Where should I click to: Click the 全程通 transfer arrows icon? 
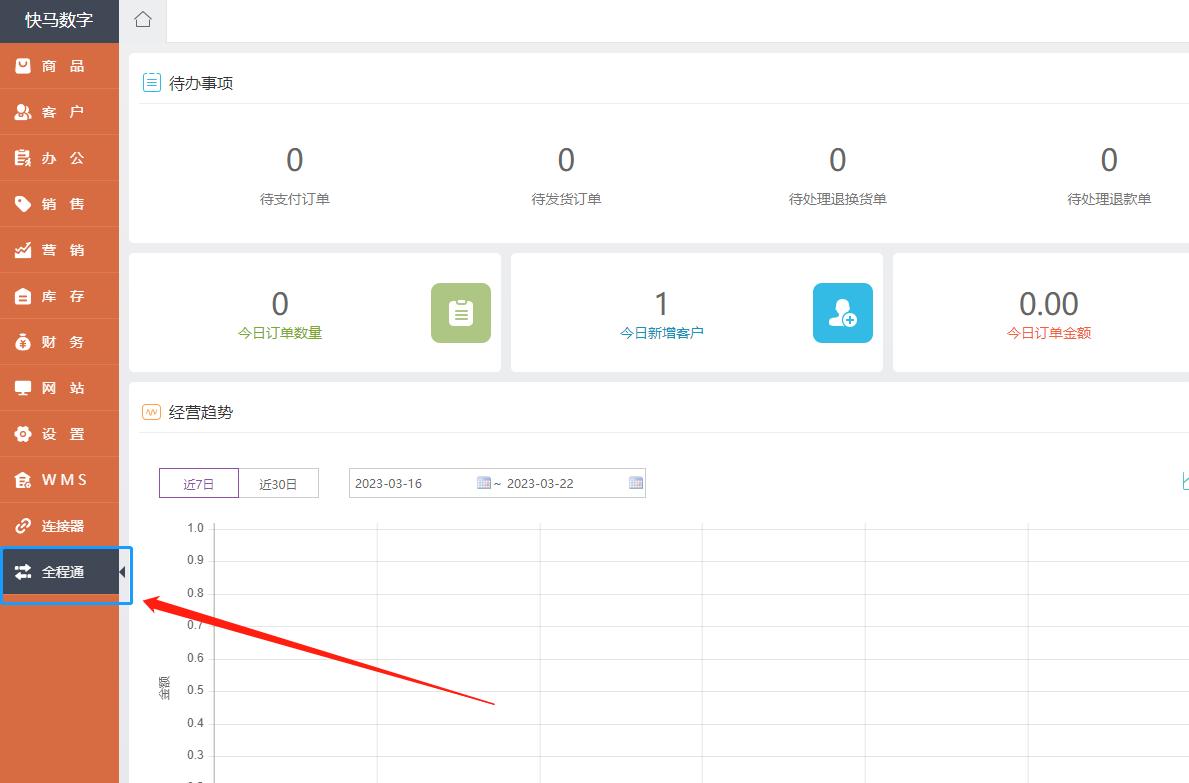(24, 572)
